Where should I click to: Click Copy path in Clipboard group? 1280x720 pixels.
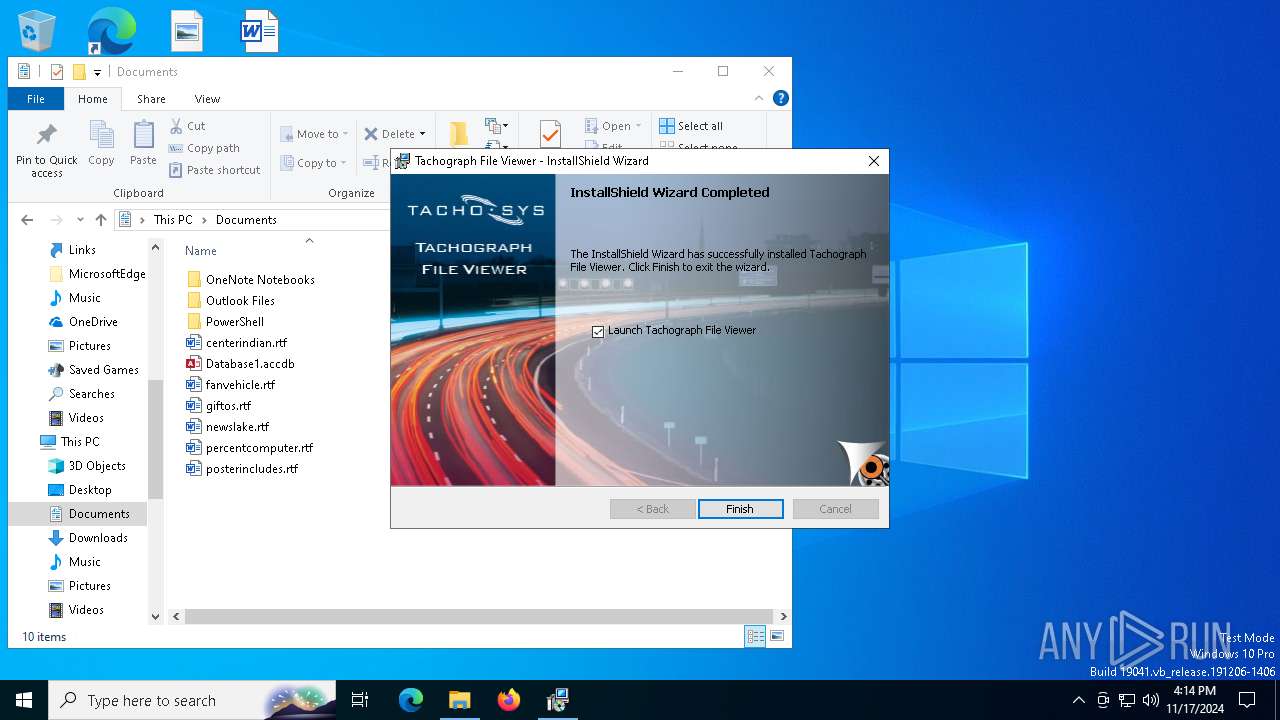pos(204,148)
